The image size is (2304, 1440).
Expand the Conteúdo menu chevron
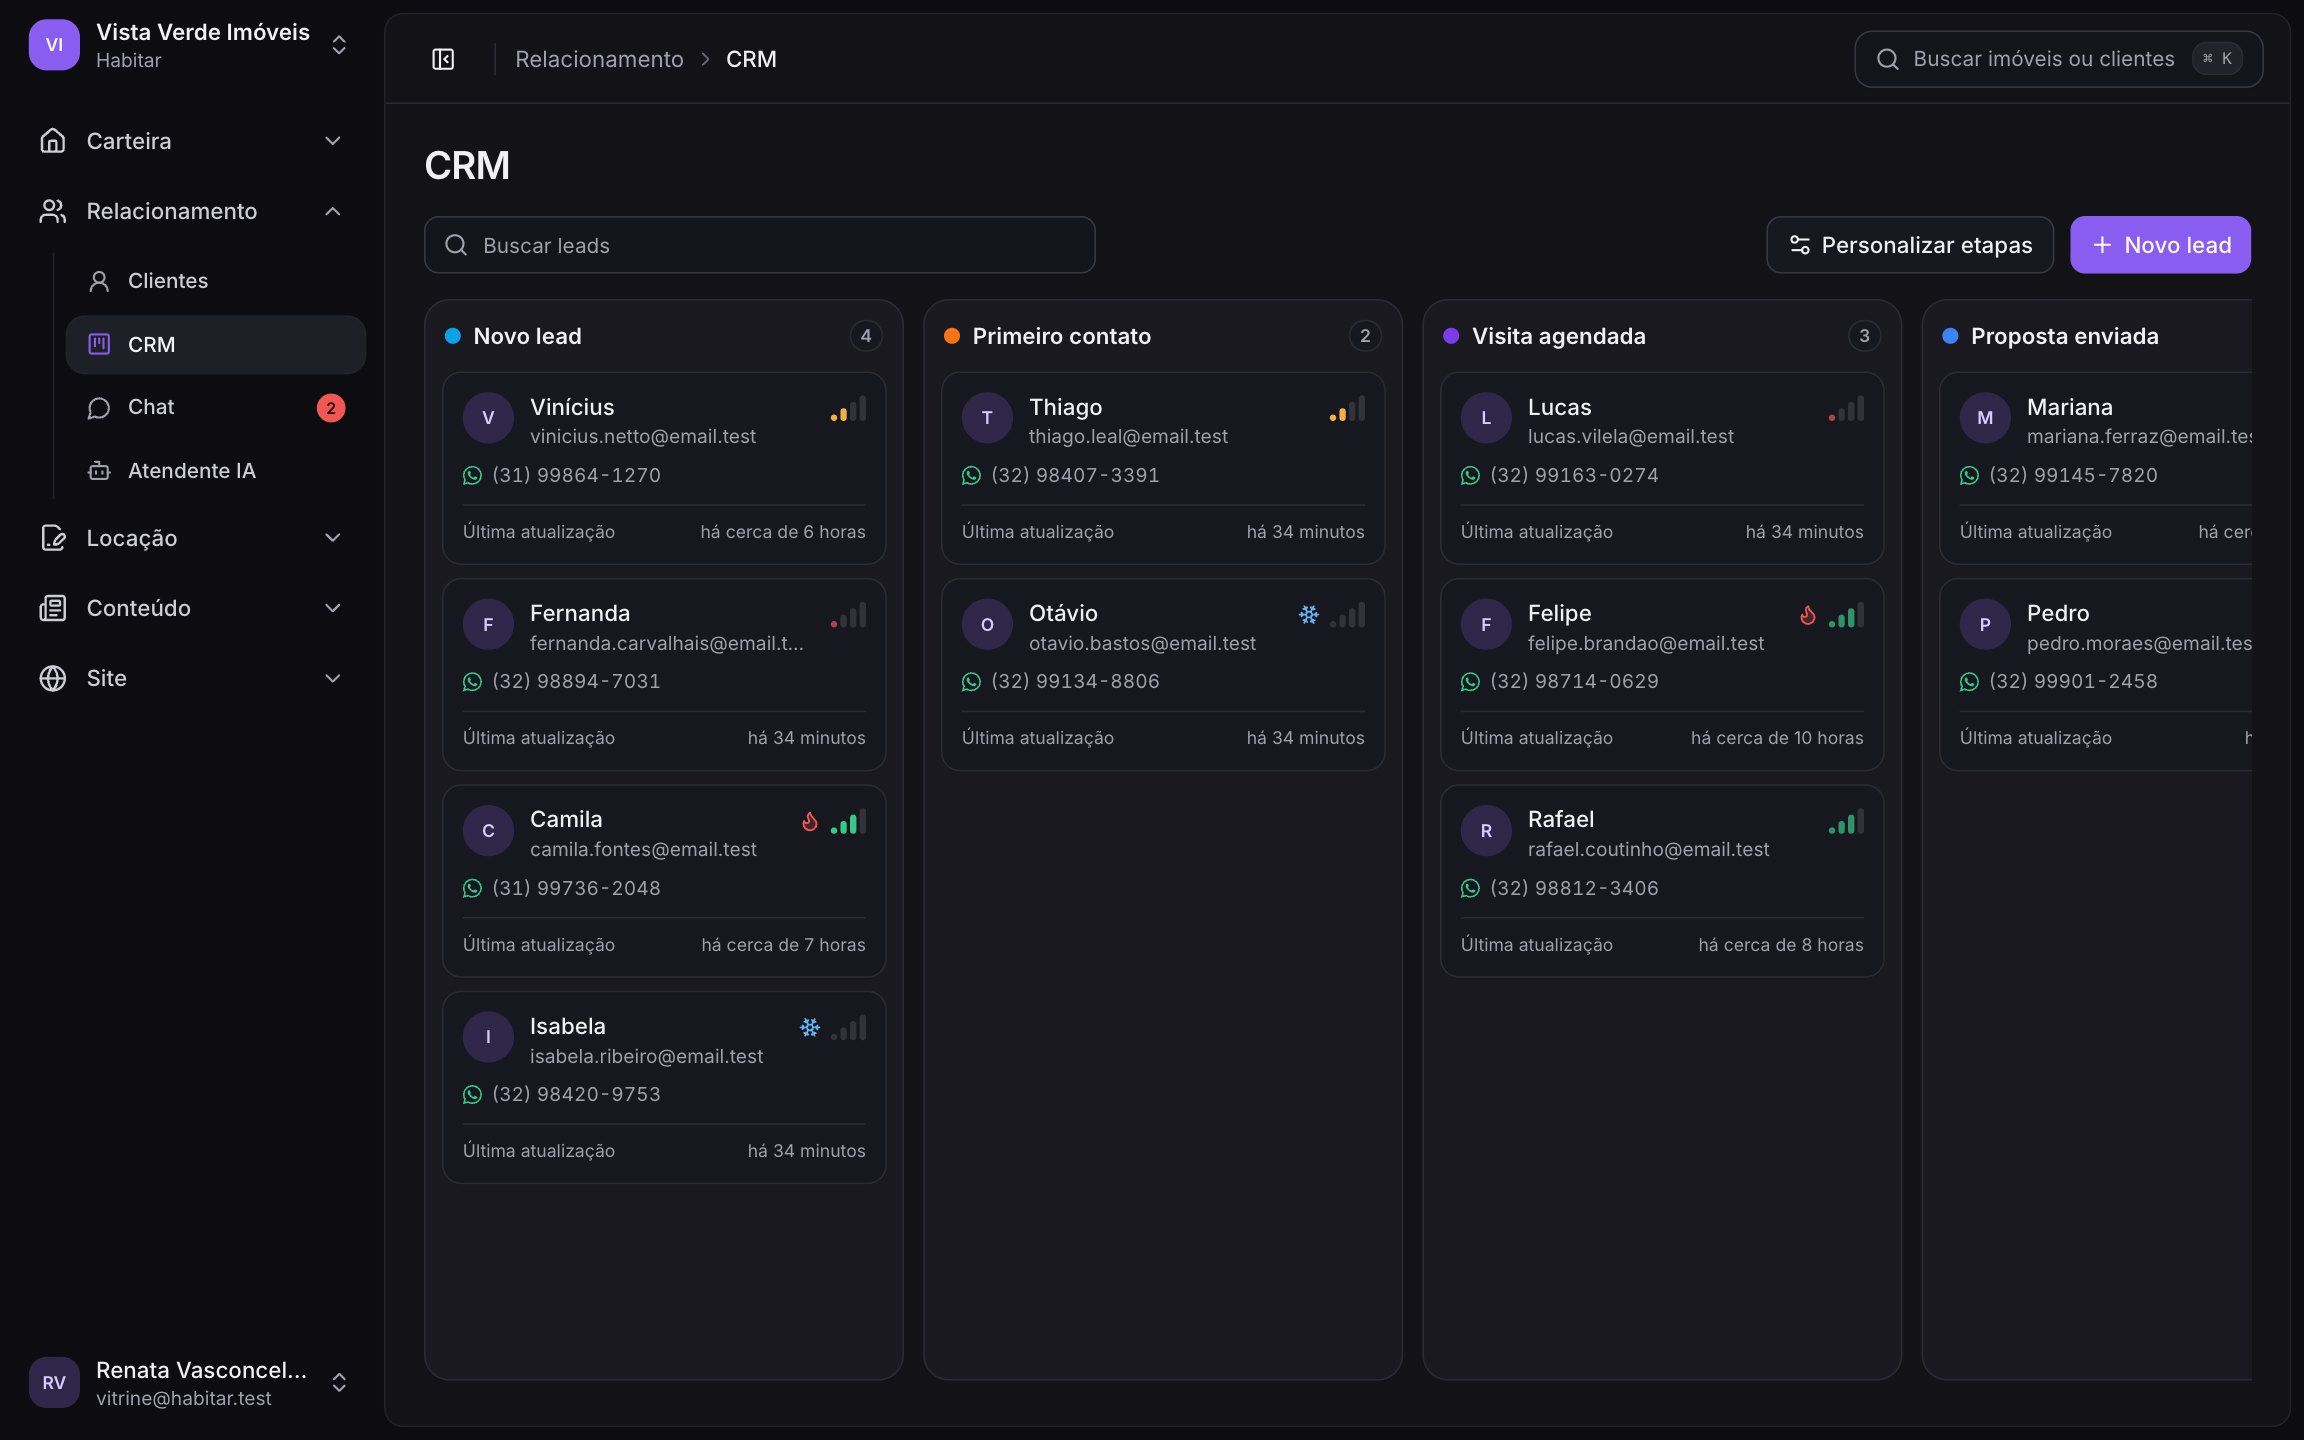click(x=333, y=608)
